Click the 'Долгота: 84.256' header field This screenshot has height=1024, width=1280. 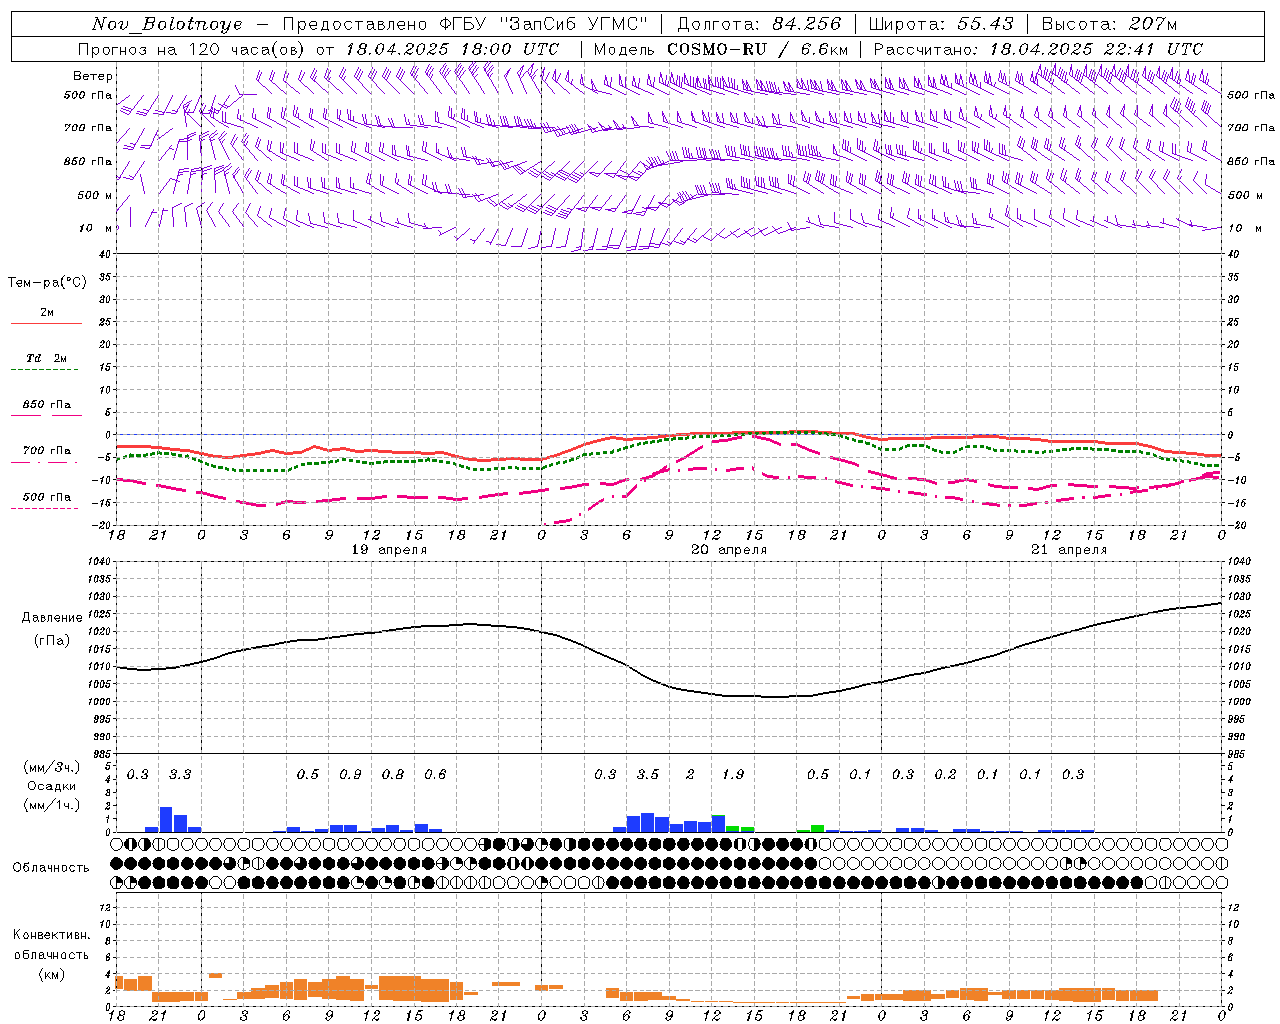[x=760, y=24]
